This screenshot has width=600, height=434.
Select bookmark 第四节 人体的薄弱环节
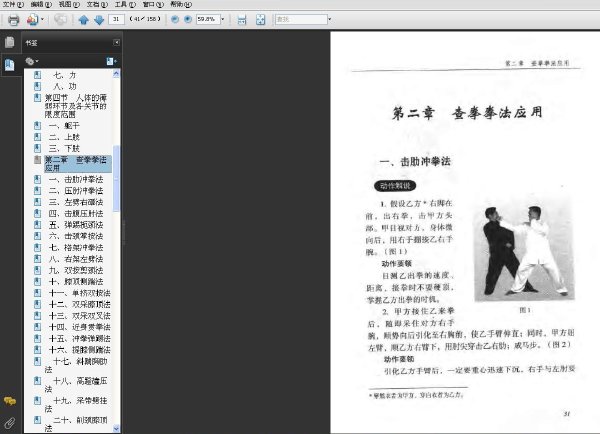coord(76,106)
